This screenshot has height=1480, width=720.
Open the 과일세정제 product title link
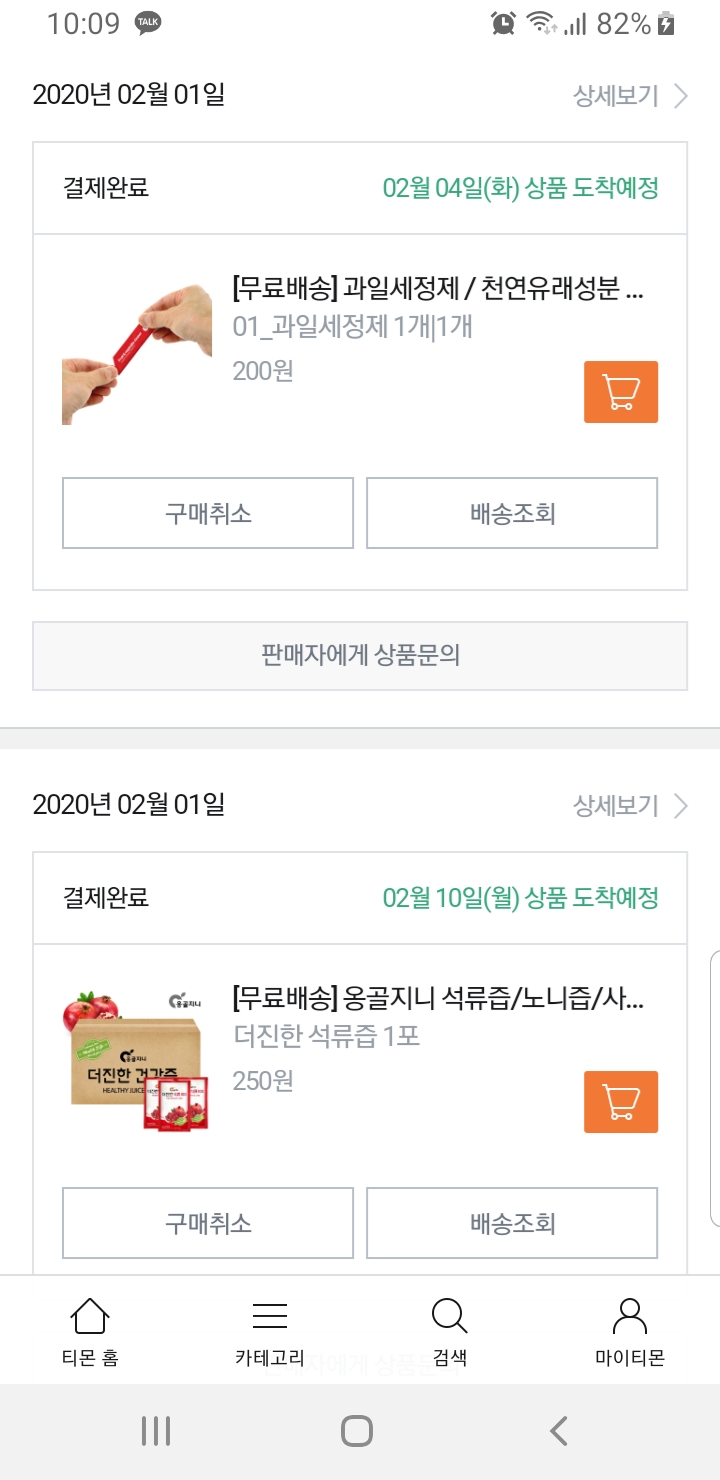[x=438, y=291]
